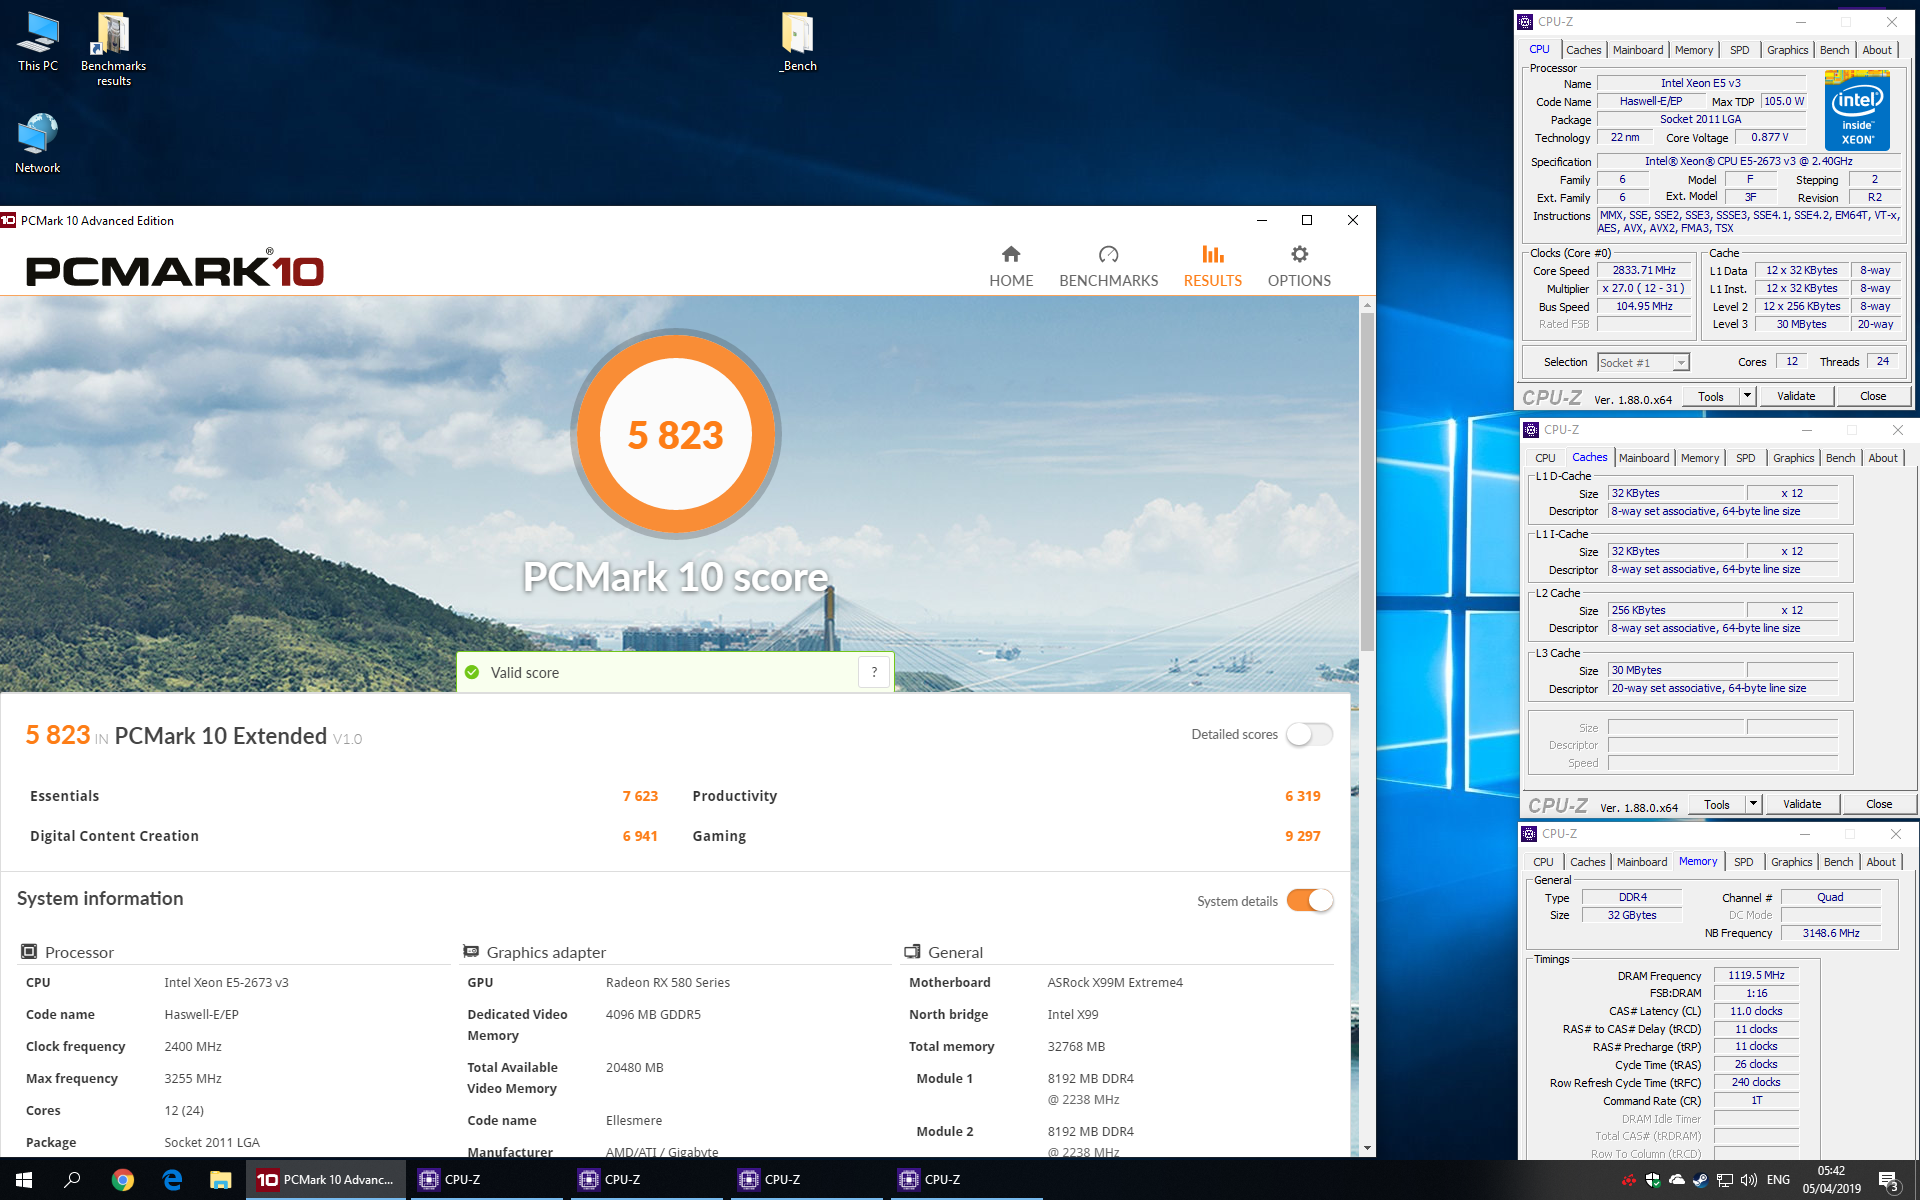
Task: Click Productivity score 6 319
Action: click(1302, 796)
